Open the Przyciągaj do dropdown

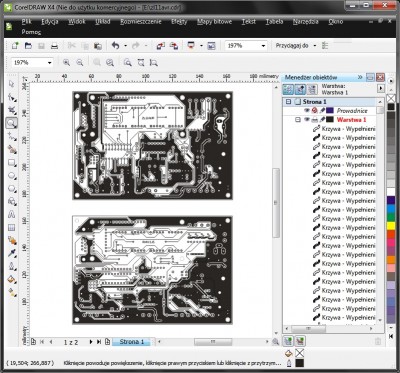point(315,46)
